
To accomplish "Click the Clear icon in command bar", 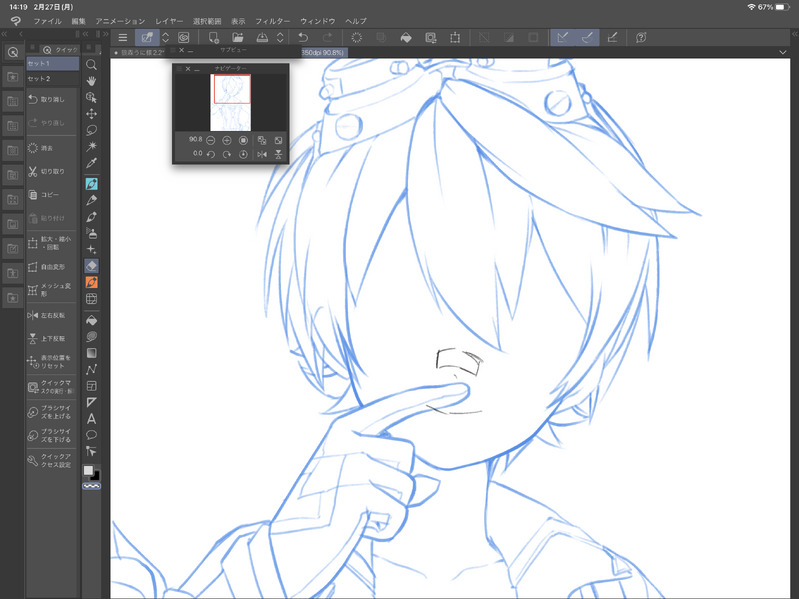I will 357,38.
